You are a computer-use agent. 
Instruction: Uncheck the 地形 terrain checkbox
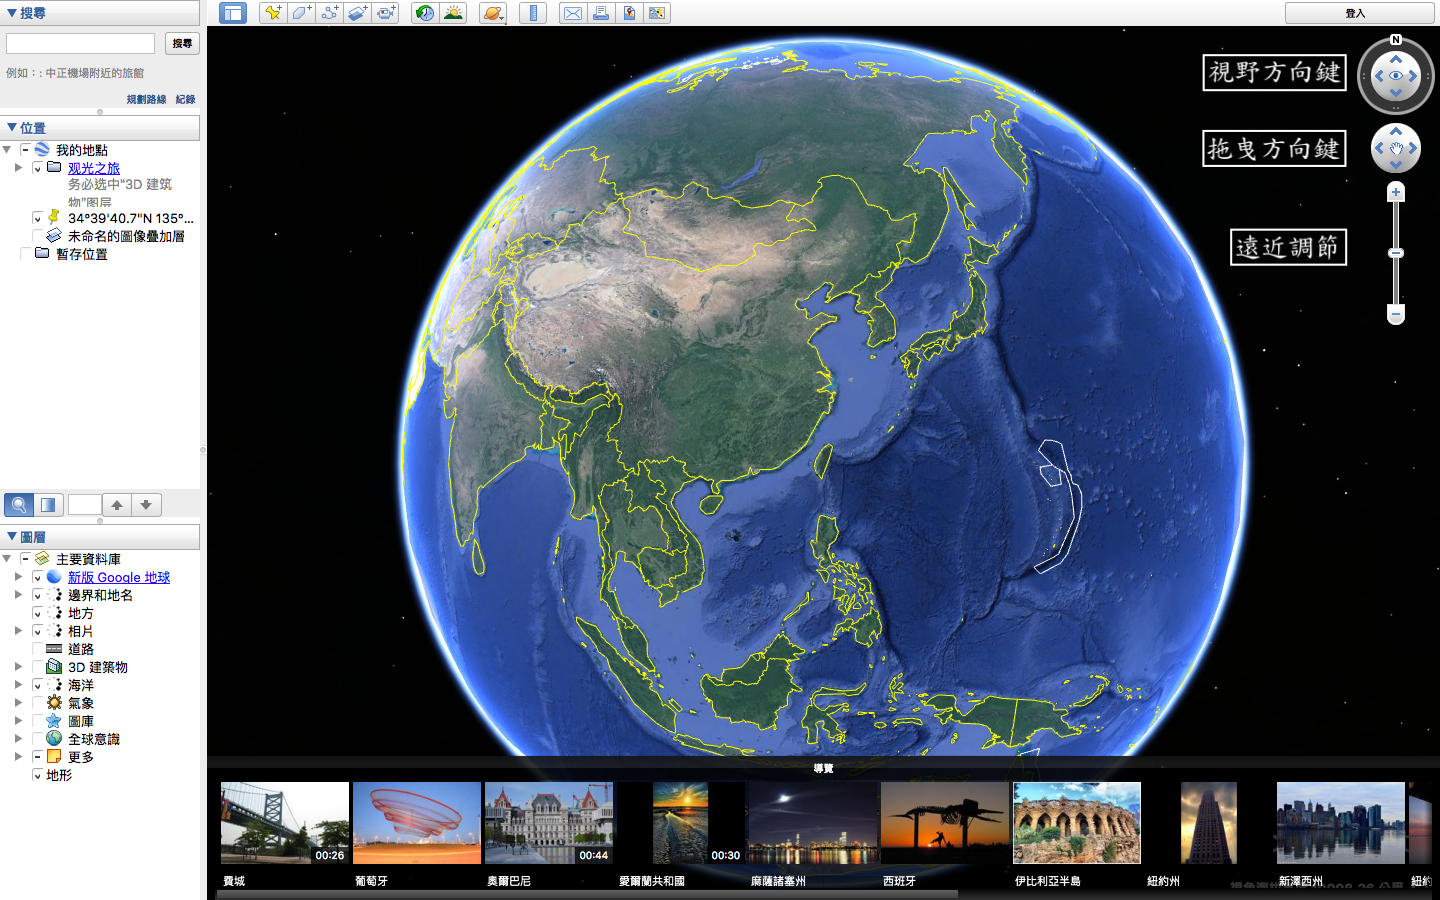[37, 775]
